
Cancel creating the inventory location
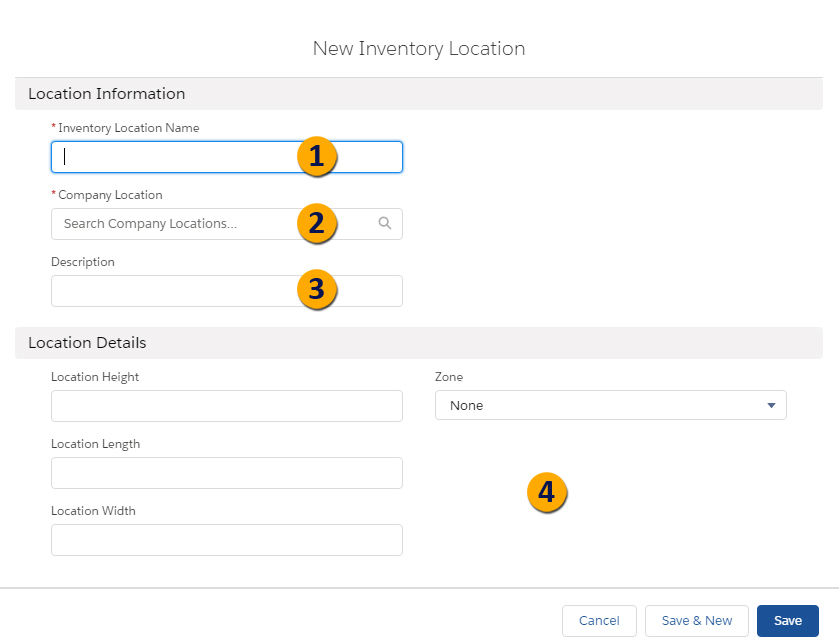(x=599, y=620)
